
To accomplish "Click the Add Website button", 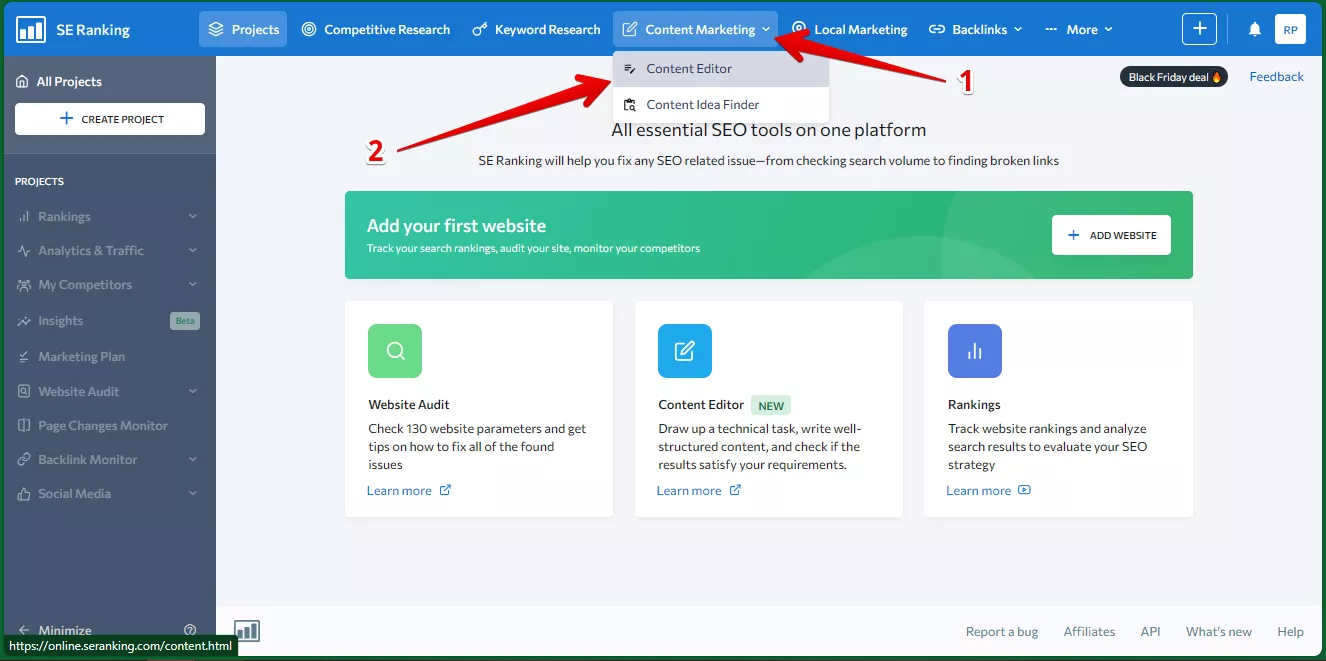I will pos(1111,235).
